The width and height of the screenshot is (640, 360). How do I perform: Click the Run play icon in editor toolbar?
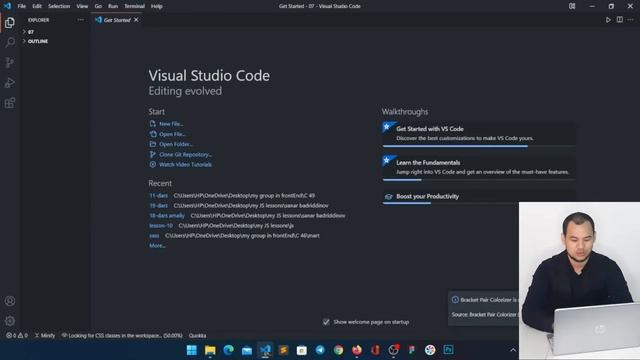click(608, 20)
